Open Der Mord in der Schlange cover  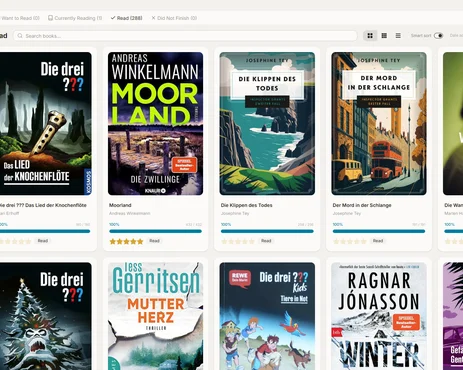pyautogui.click(x=379, y=123)
